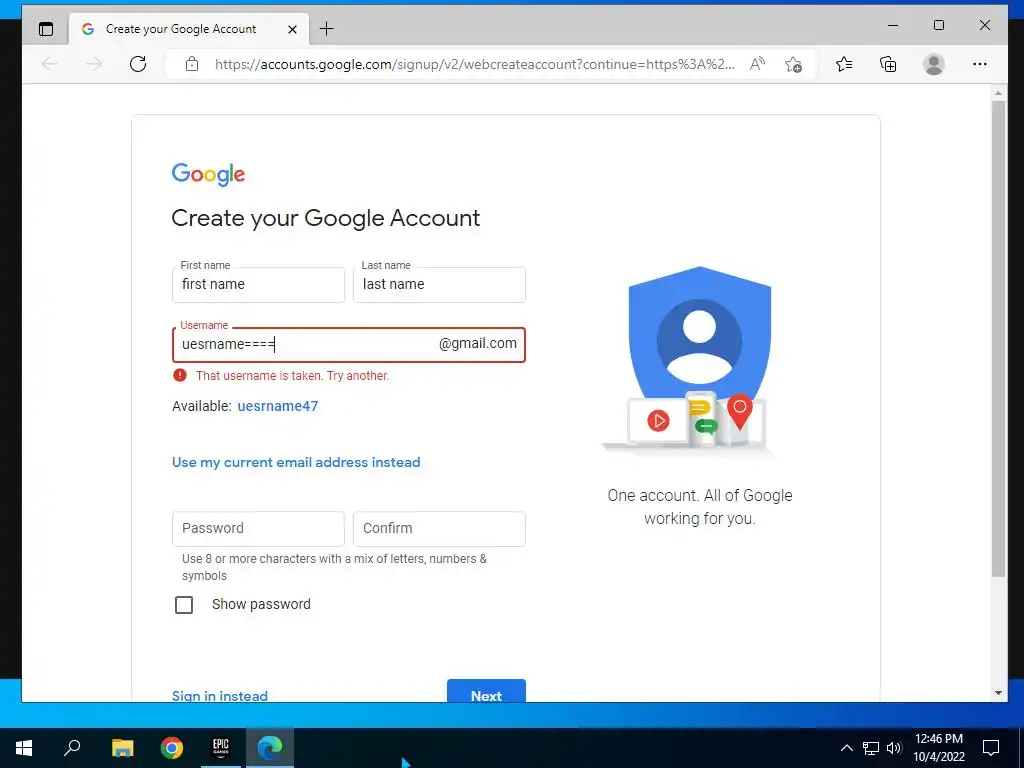Screen dimensions: 1024x768
Task: Click the First name field
Action: tap(258, 285)
